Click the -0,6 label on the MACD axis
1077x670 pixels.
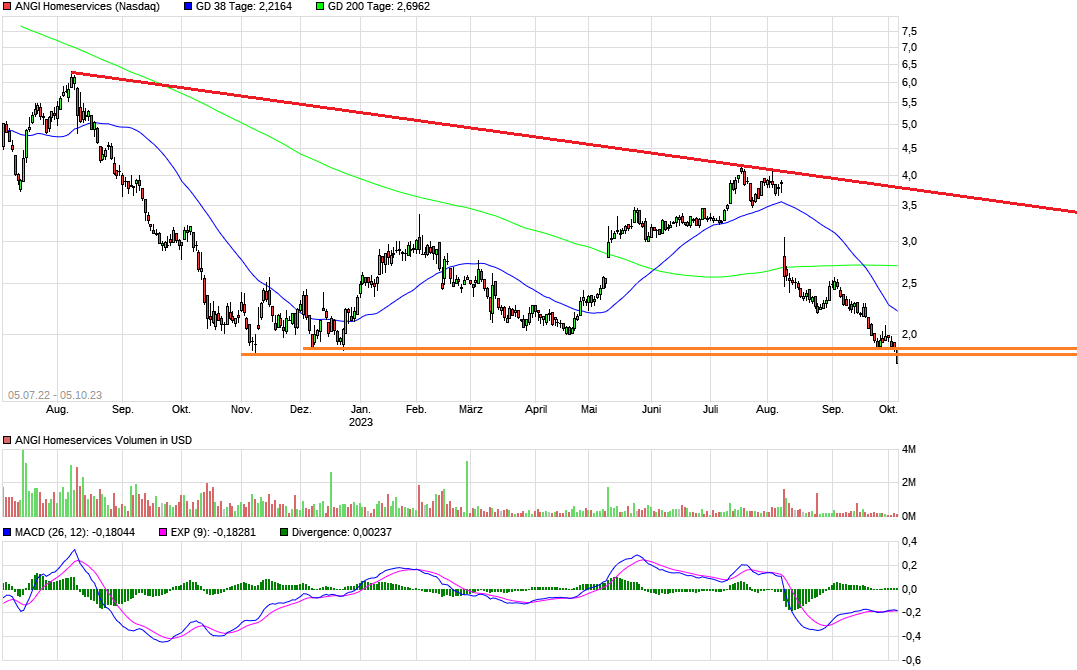tap(911, 660)
